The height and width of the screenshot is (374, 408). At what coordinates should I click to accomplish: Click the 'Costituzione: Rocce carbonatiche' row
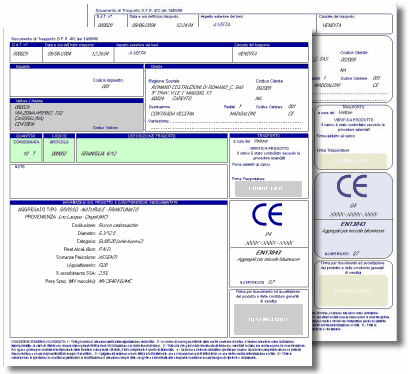105,225
